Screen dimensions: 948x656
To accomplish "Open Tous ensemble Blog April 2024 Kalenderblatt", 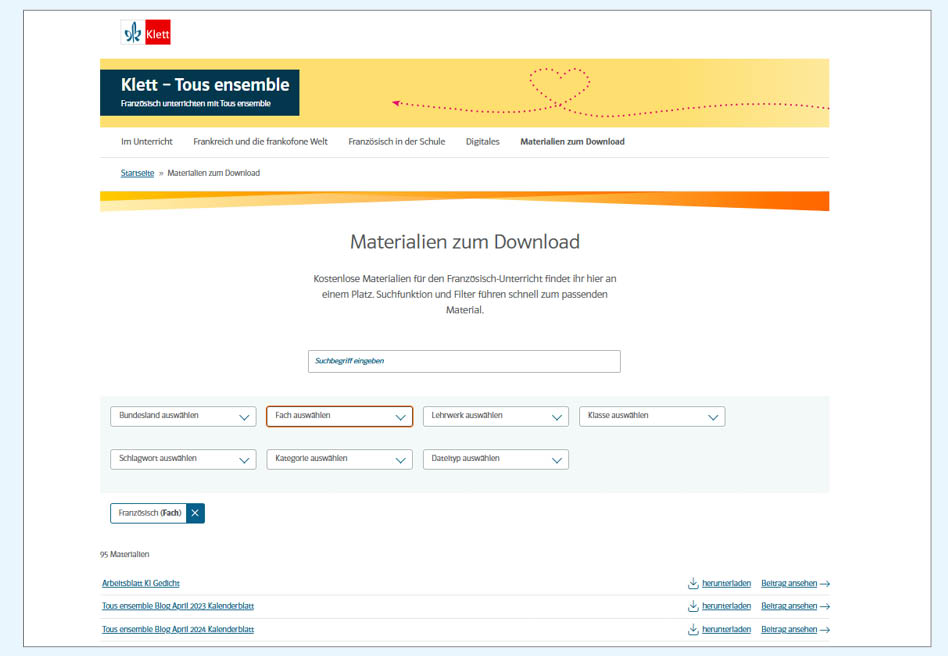I will coord(178,629).
